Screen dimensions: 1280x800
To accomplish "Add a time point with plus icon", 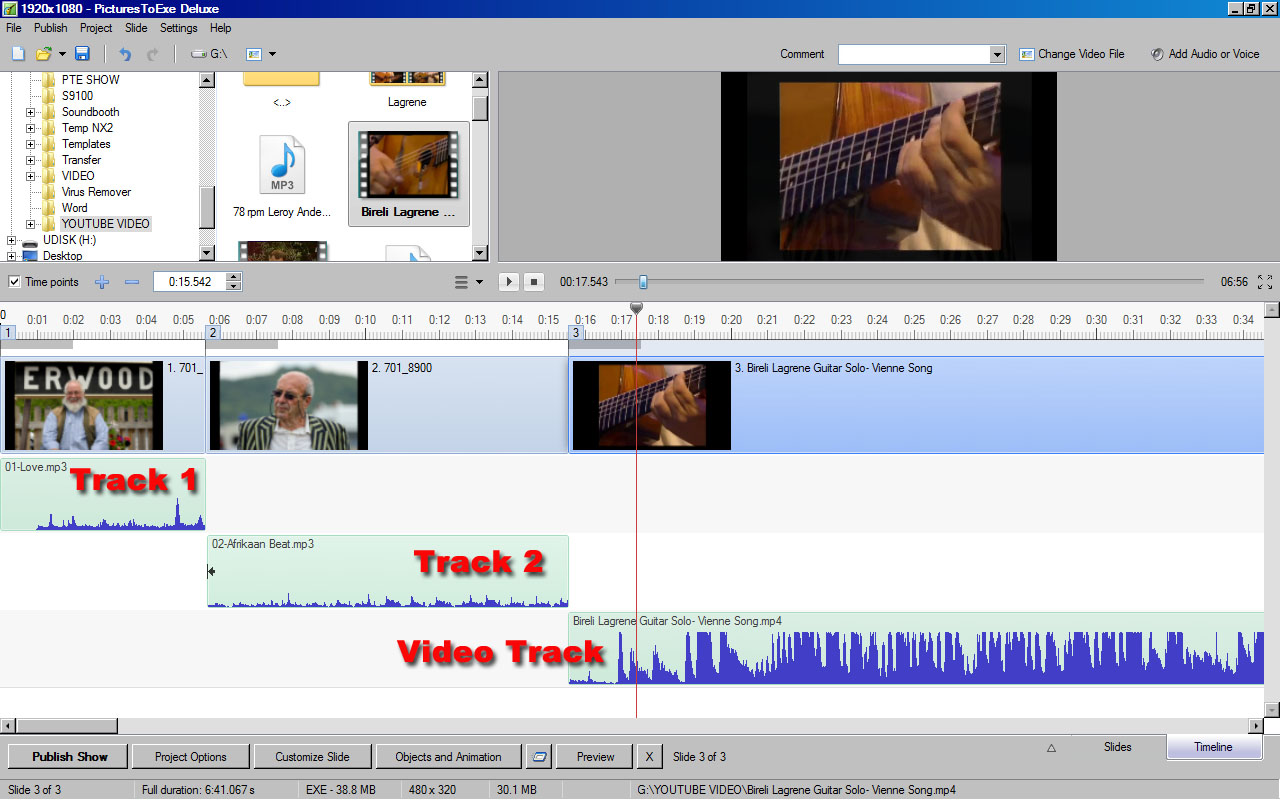I will [102, 282].
